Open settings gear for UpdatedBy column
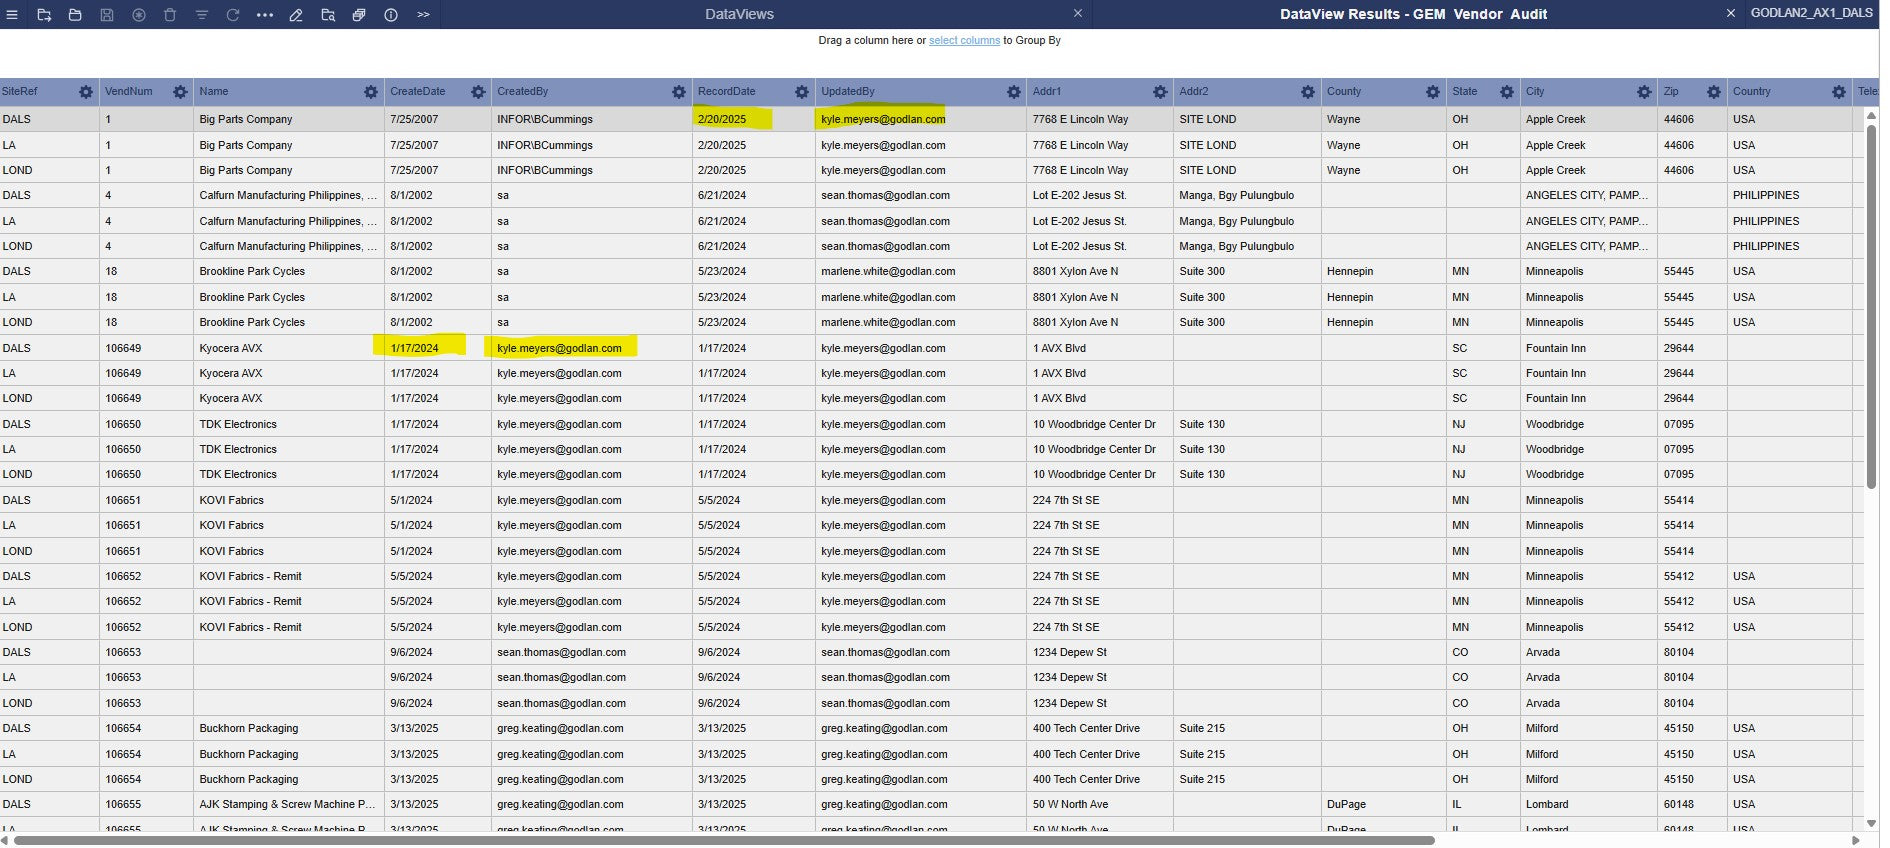This screenshot has height=848, width=1890. pos(1014,92)
